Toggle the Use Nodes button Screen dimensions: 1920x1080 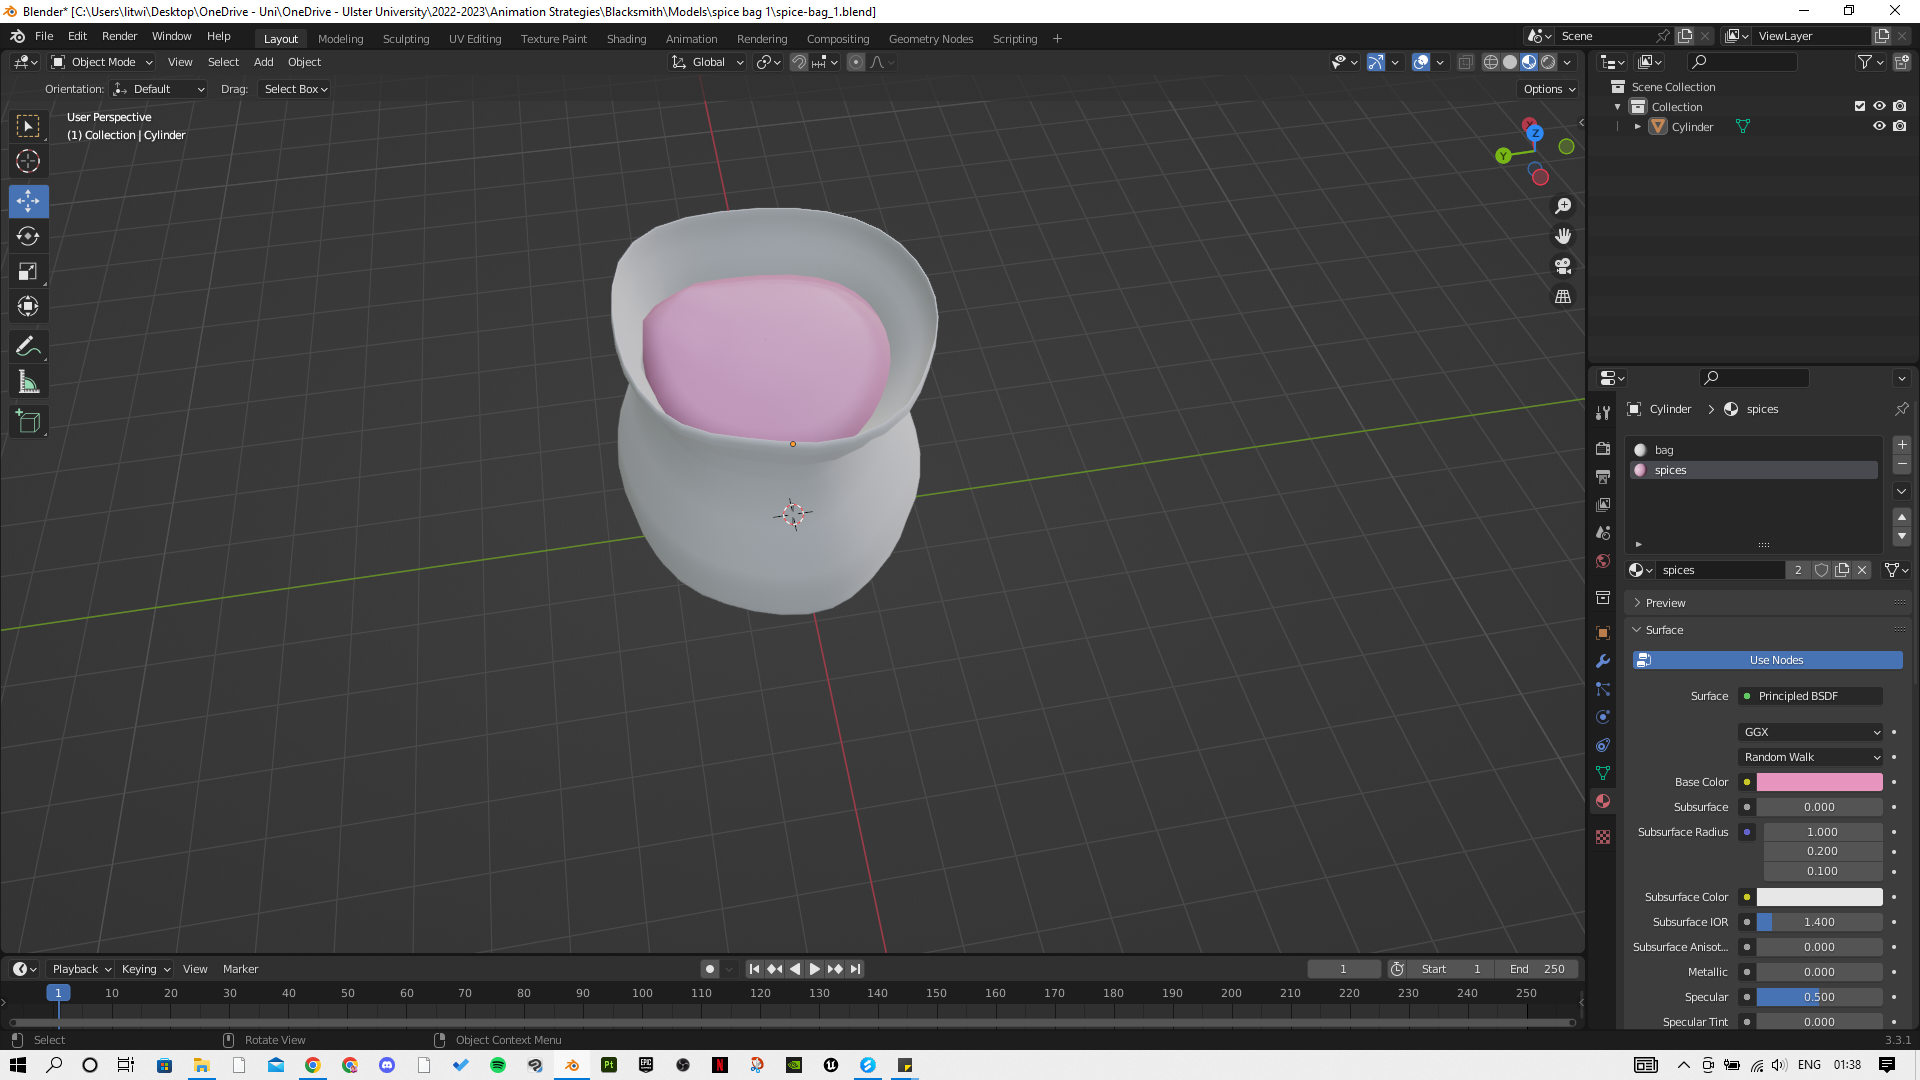1767,660
